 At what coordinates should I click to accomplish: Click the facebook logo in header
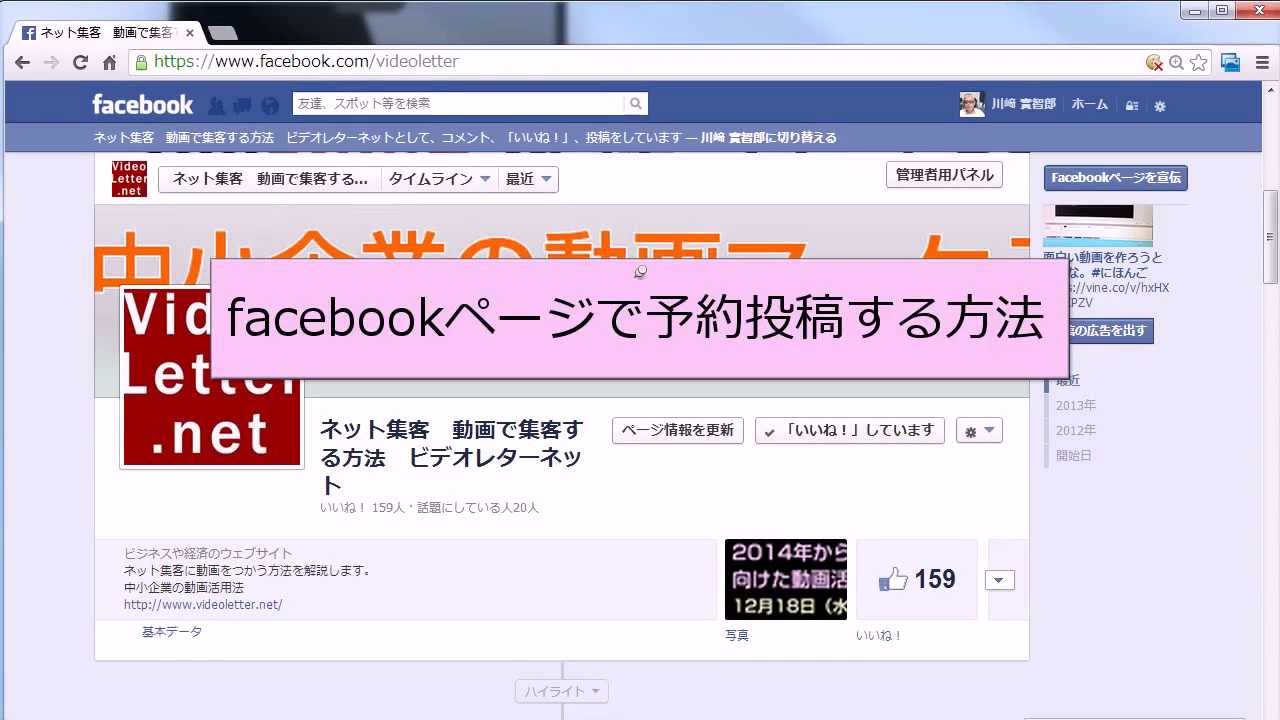(x=142, y=104)
